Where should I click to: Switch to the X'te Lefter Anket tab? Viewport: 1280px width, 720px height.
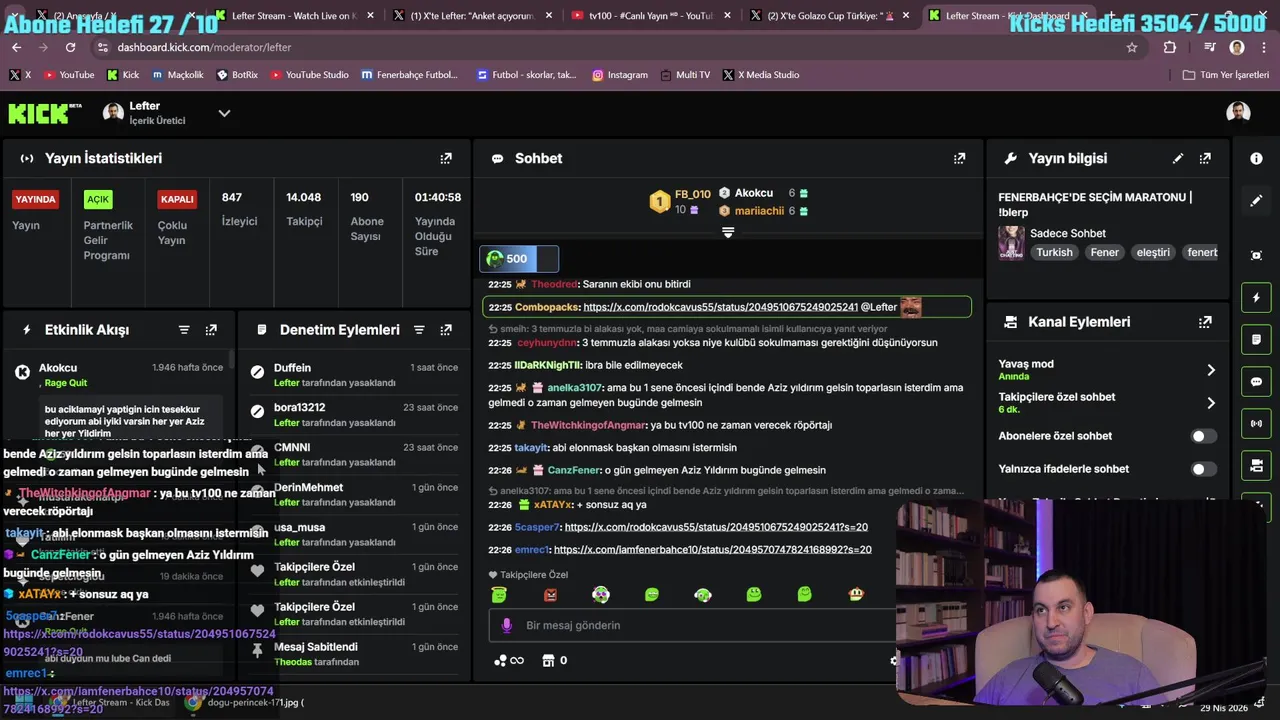471,16
